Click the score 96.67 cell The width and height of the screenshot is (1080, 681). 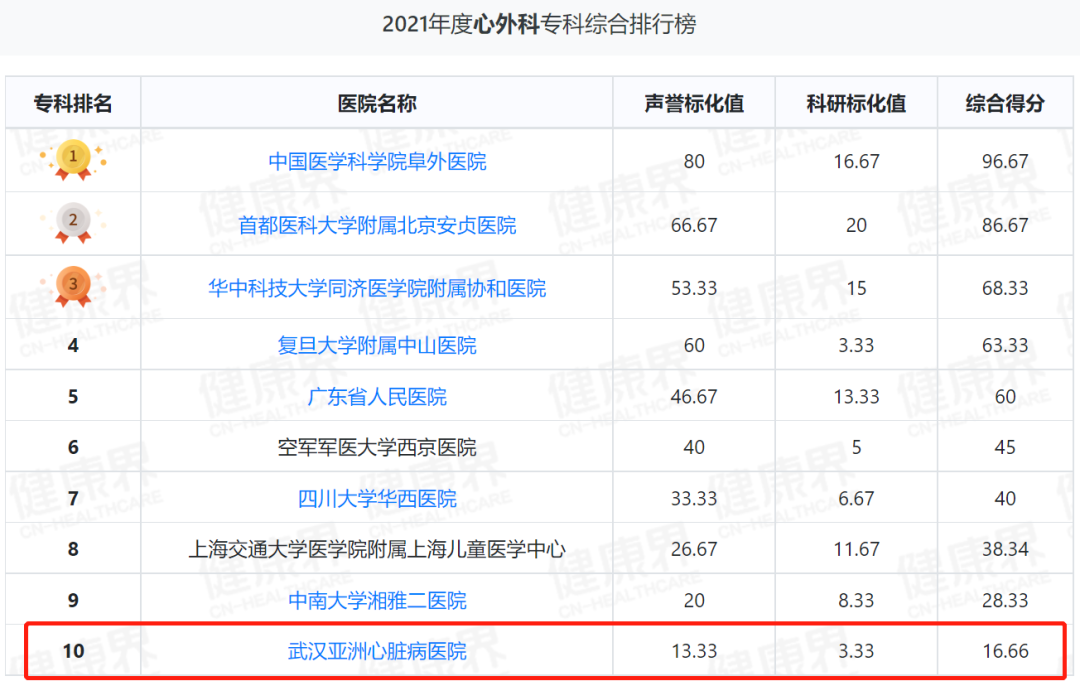1005,161
